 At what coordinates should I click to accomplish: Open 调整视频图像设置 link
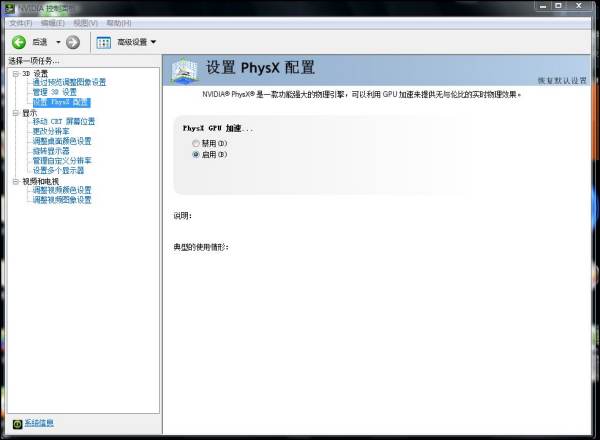click(62, 200)
